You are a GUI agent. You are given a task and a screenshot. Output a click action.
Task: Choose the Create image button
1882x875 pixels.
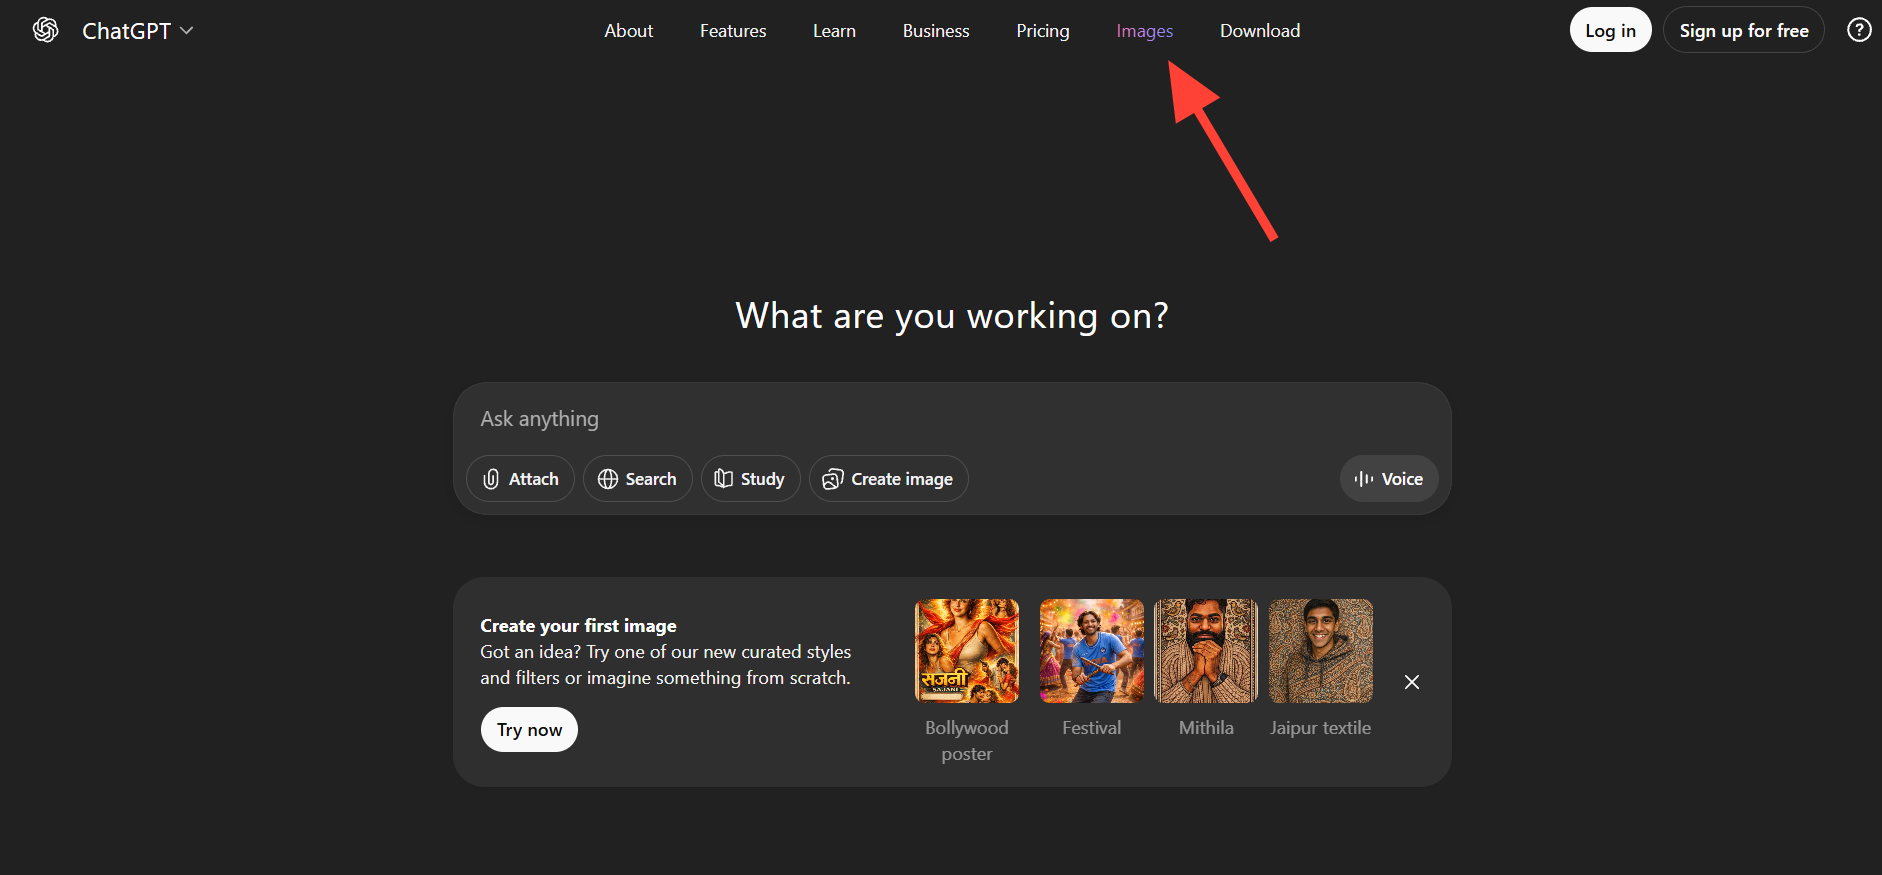pyautogui.click(x=888, y=479)
